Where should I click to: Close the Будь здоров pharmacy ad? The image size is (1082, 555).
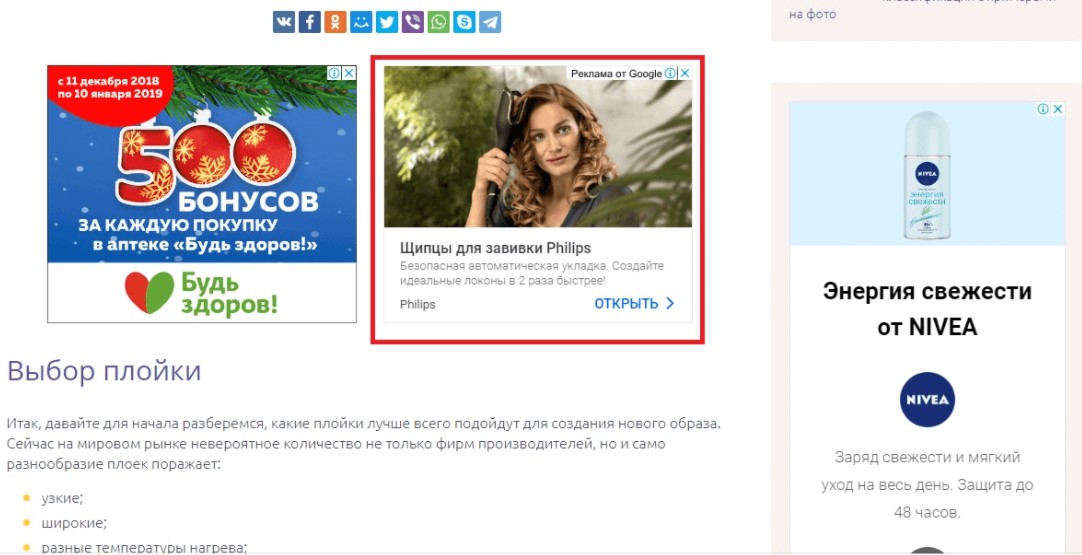(349, 72)
